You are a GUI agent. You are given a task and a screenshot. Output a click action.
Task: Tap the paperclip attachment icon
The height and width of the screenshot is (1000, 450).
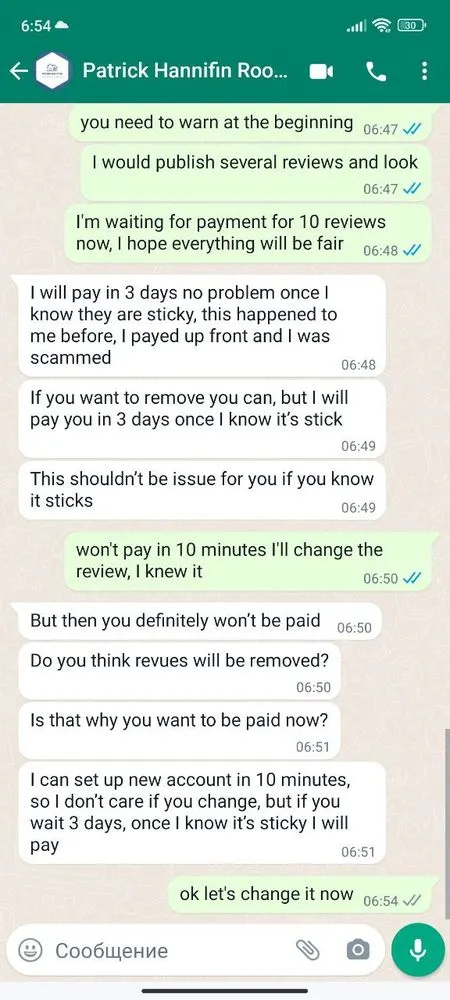308,950
